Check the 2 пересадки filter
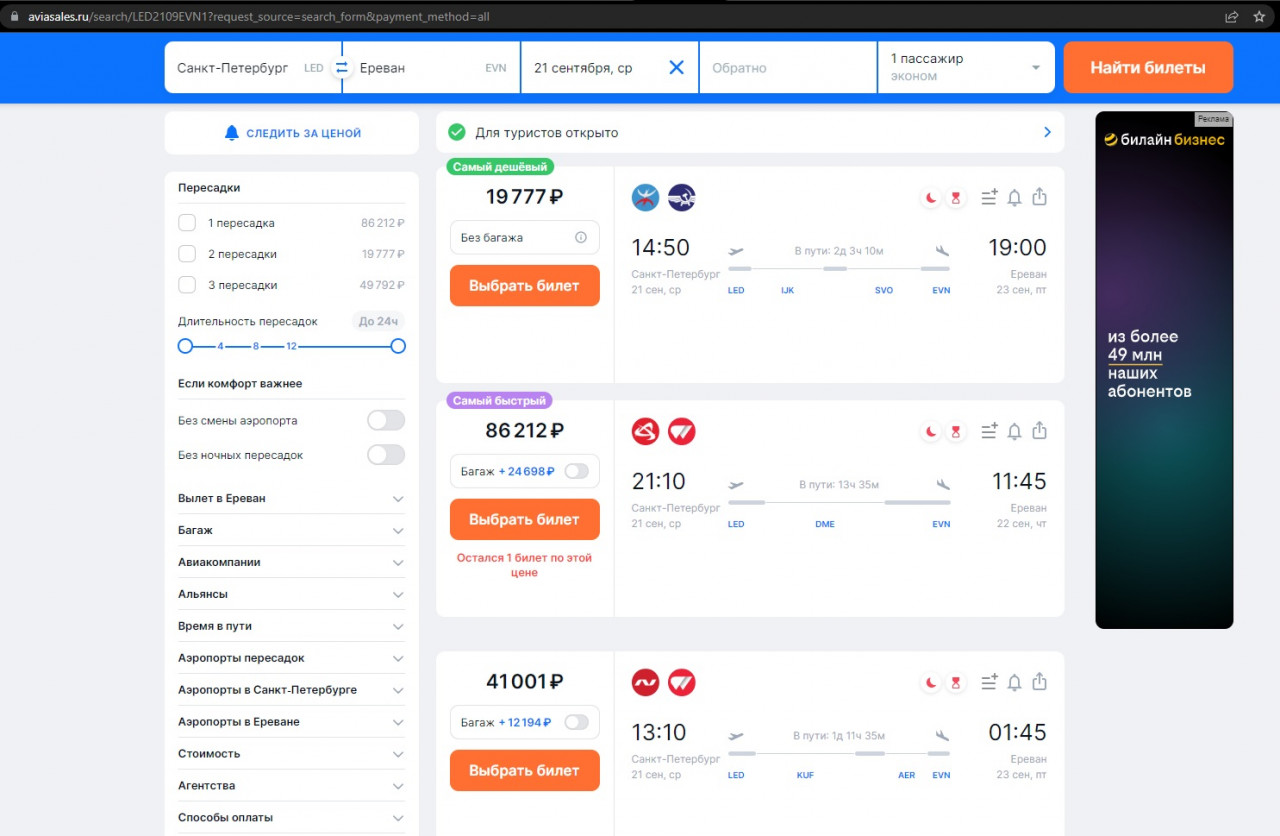This screenshot has height=836, width=1280. click(187, 254)
